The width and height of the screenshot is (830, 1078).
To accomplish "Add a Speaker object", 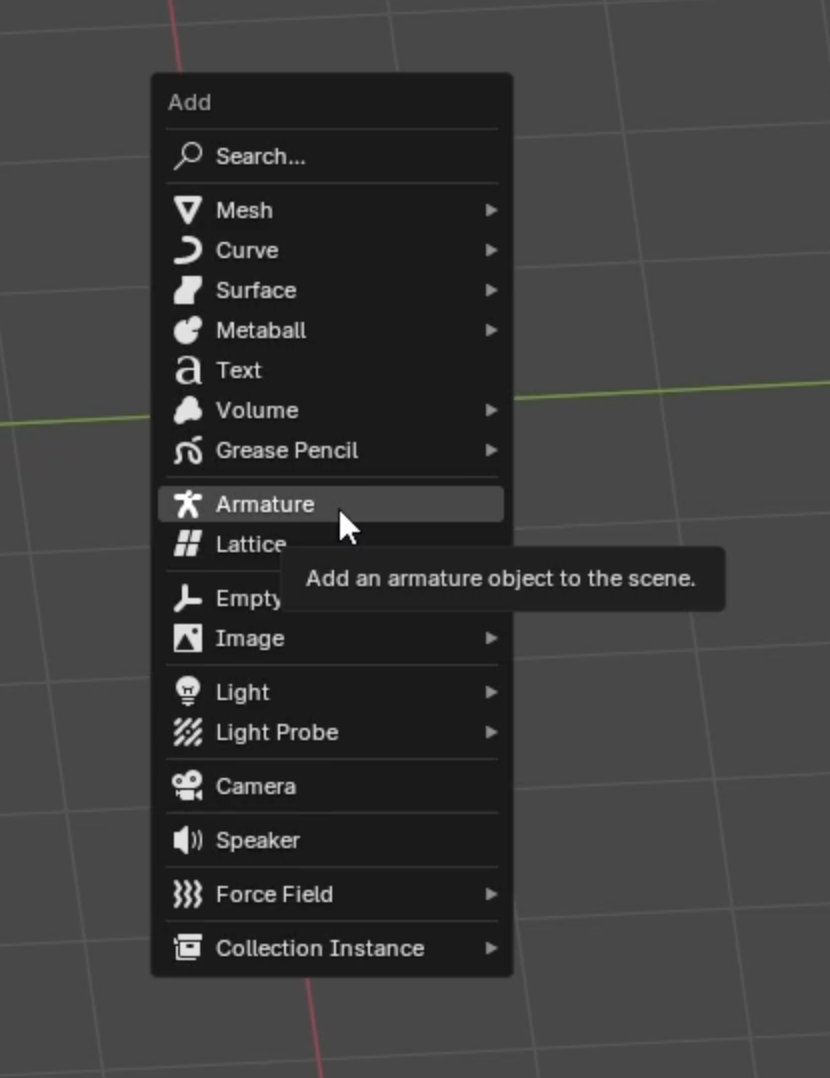I will tap(331, 840).
